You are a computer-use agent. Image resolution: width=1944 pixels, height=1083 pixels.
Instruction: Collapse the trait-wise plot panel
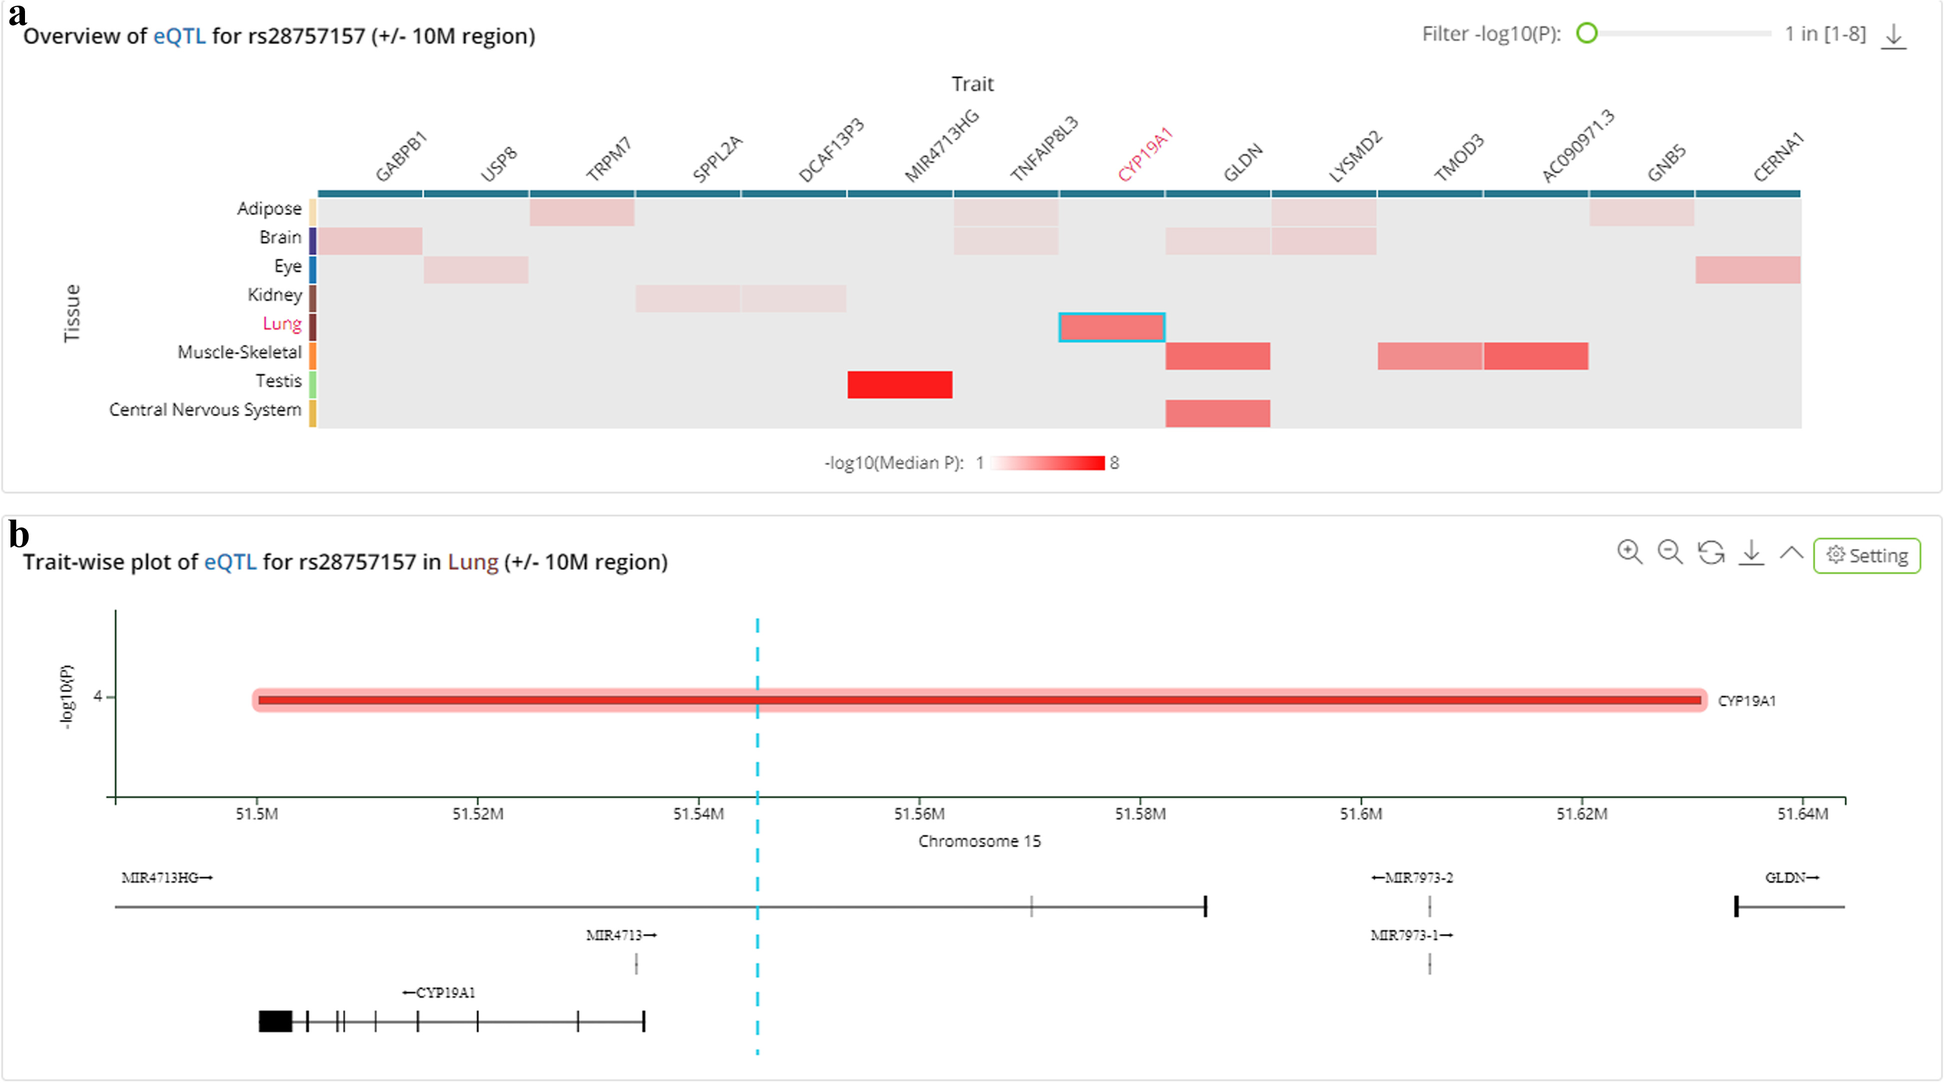[x=1791, y=552]
